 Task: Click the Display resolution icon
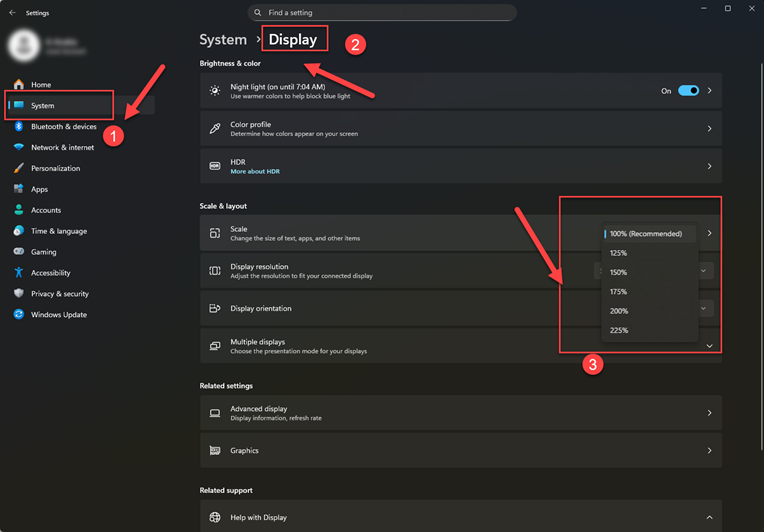point(214,271)
